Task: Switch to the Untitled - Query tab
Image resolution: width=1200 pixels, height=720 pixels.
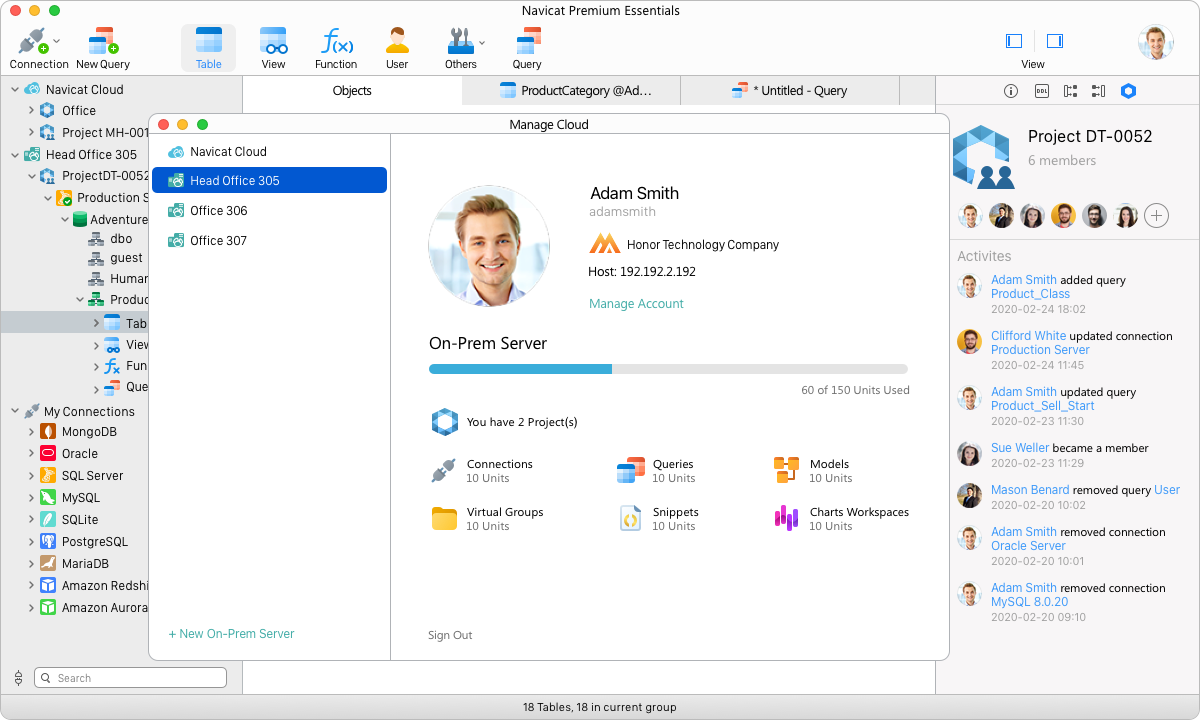Action: (790, 90)
